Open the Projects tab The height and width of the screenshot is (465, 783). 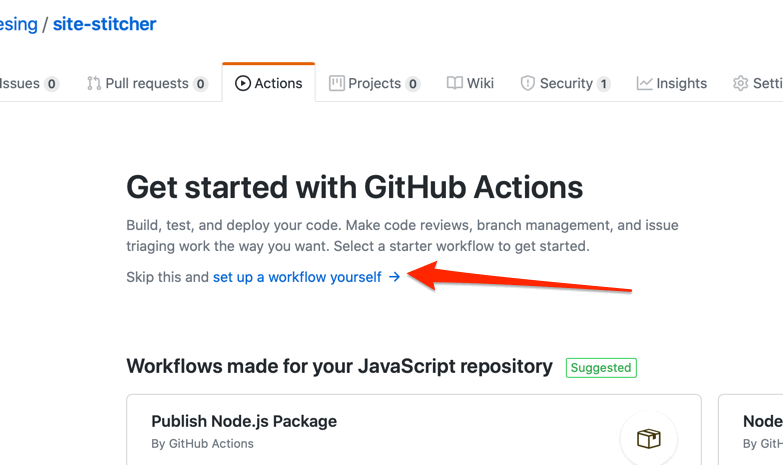[375, 83]
